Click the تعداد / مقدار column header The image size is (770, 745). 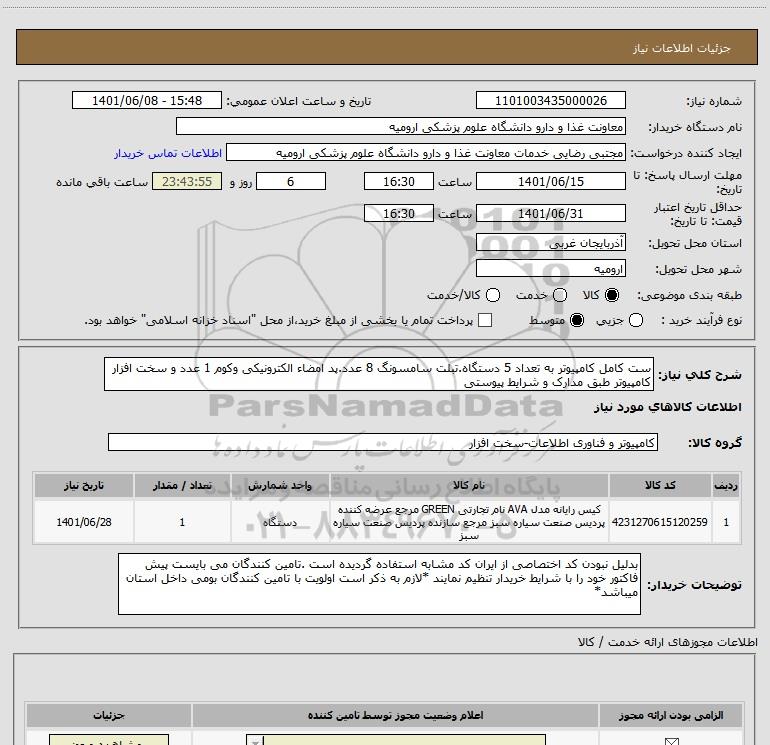point(182,485)
